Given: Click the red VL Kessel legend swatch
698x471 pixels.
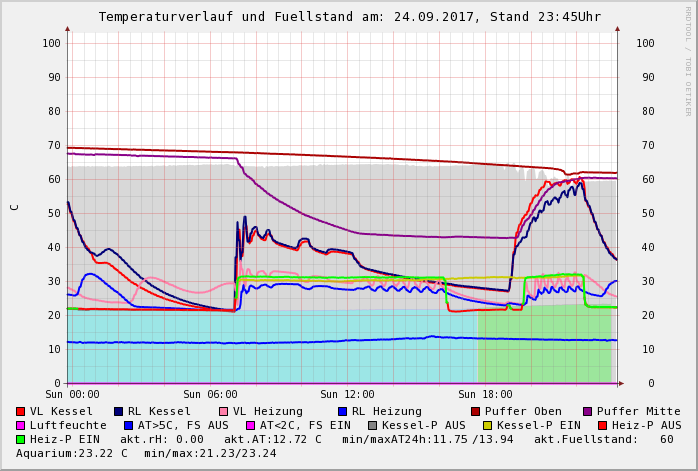Looking at the screenshot, I should pos(21,411).
